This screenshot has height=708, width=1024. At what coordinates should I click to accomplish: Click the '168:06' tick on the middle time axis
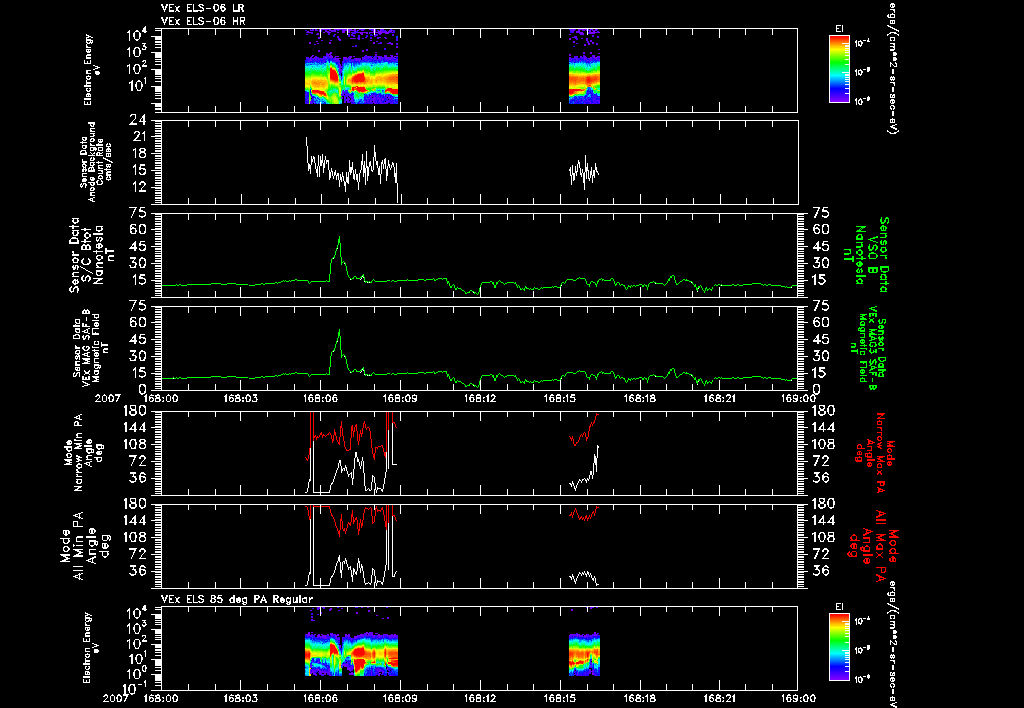(x=320, y=398)
